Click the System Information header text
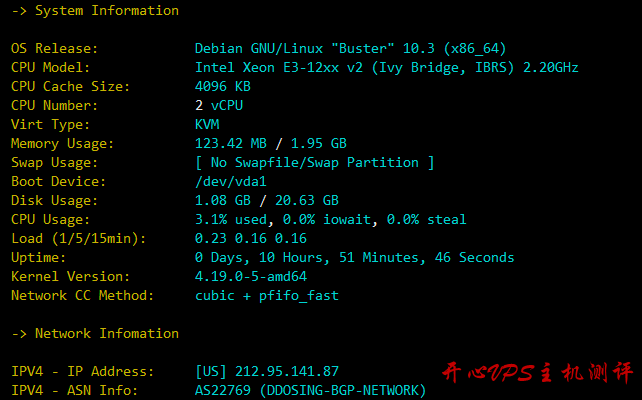This screenshot has height=400, width=642. (x=106, y=11)
